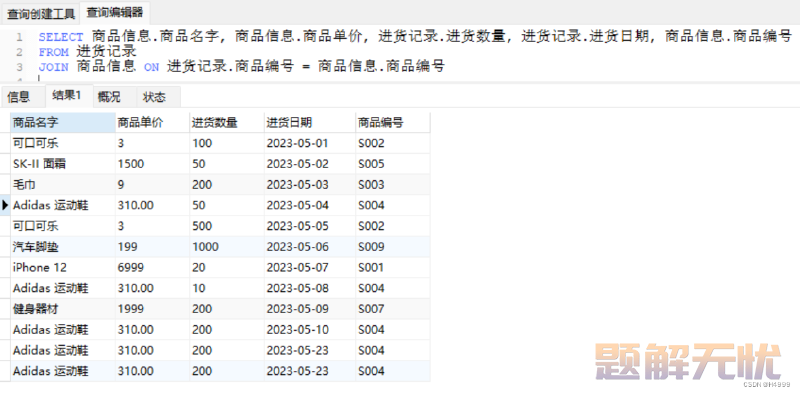Screen dimensions: 800x393
Task: Click the quantity cell 1000
Action: pos(227,247)
